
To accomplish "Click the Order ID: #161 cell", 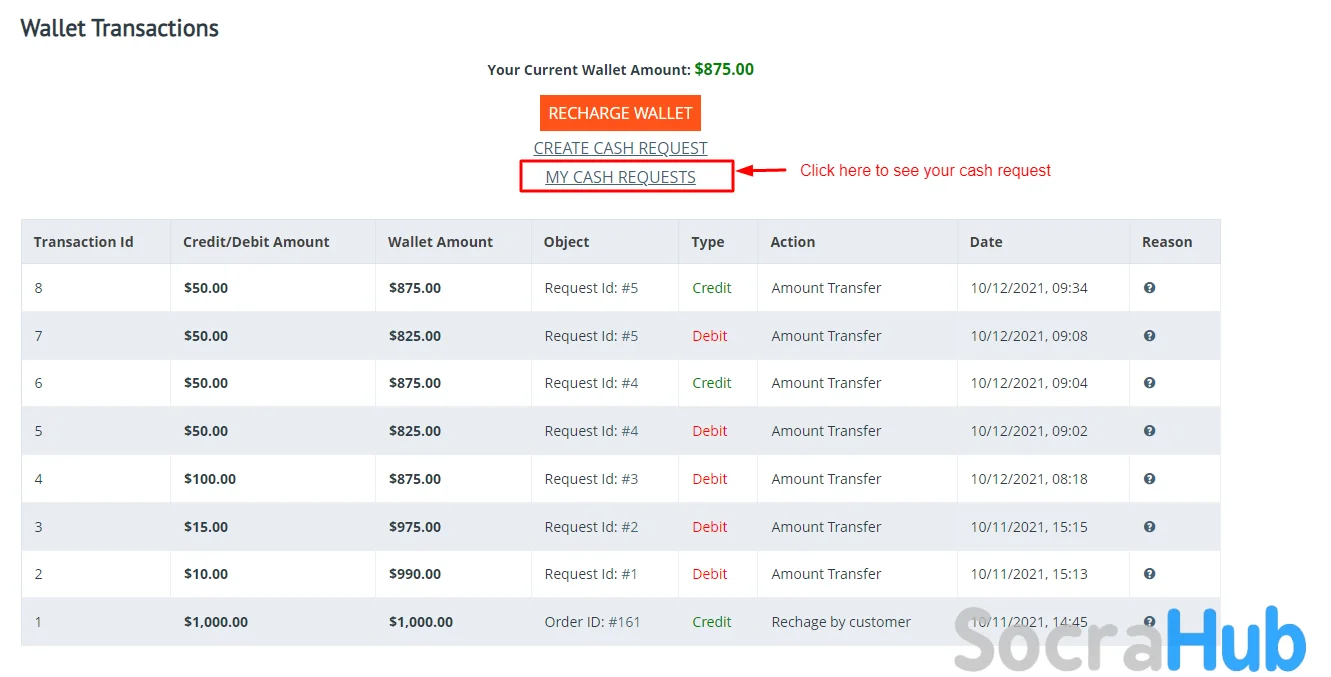I will pos(592,622).
